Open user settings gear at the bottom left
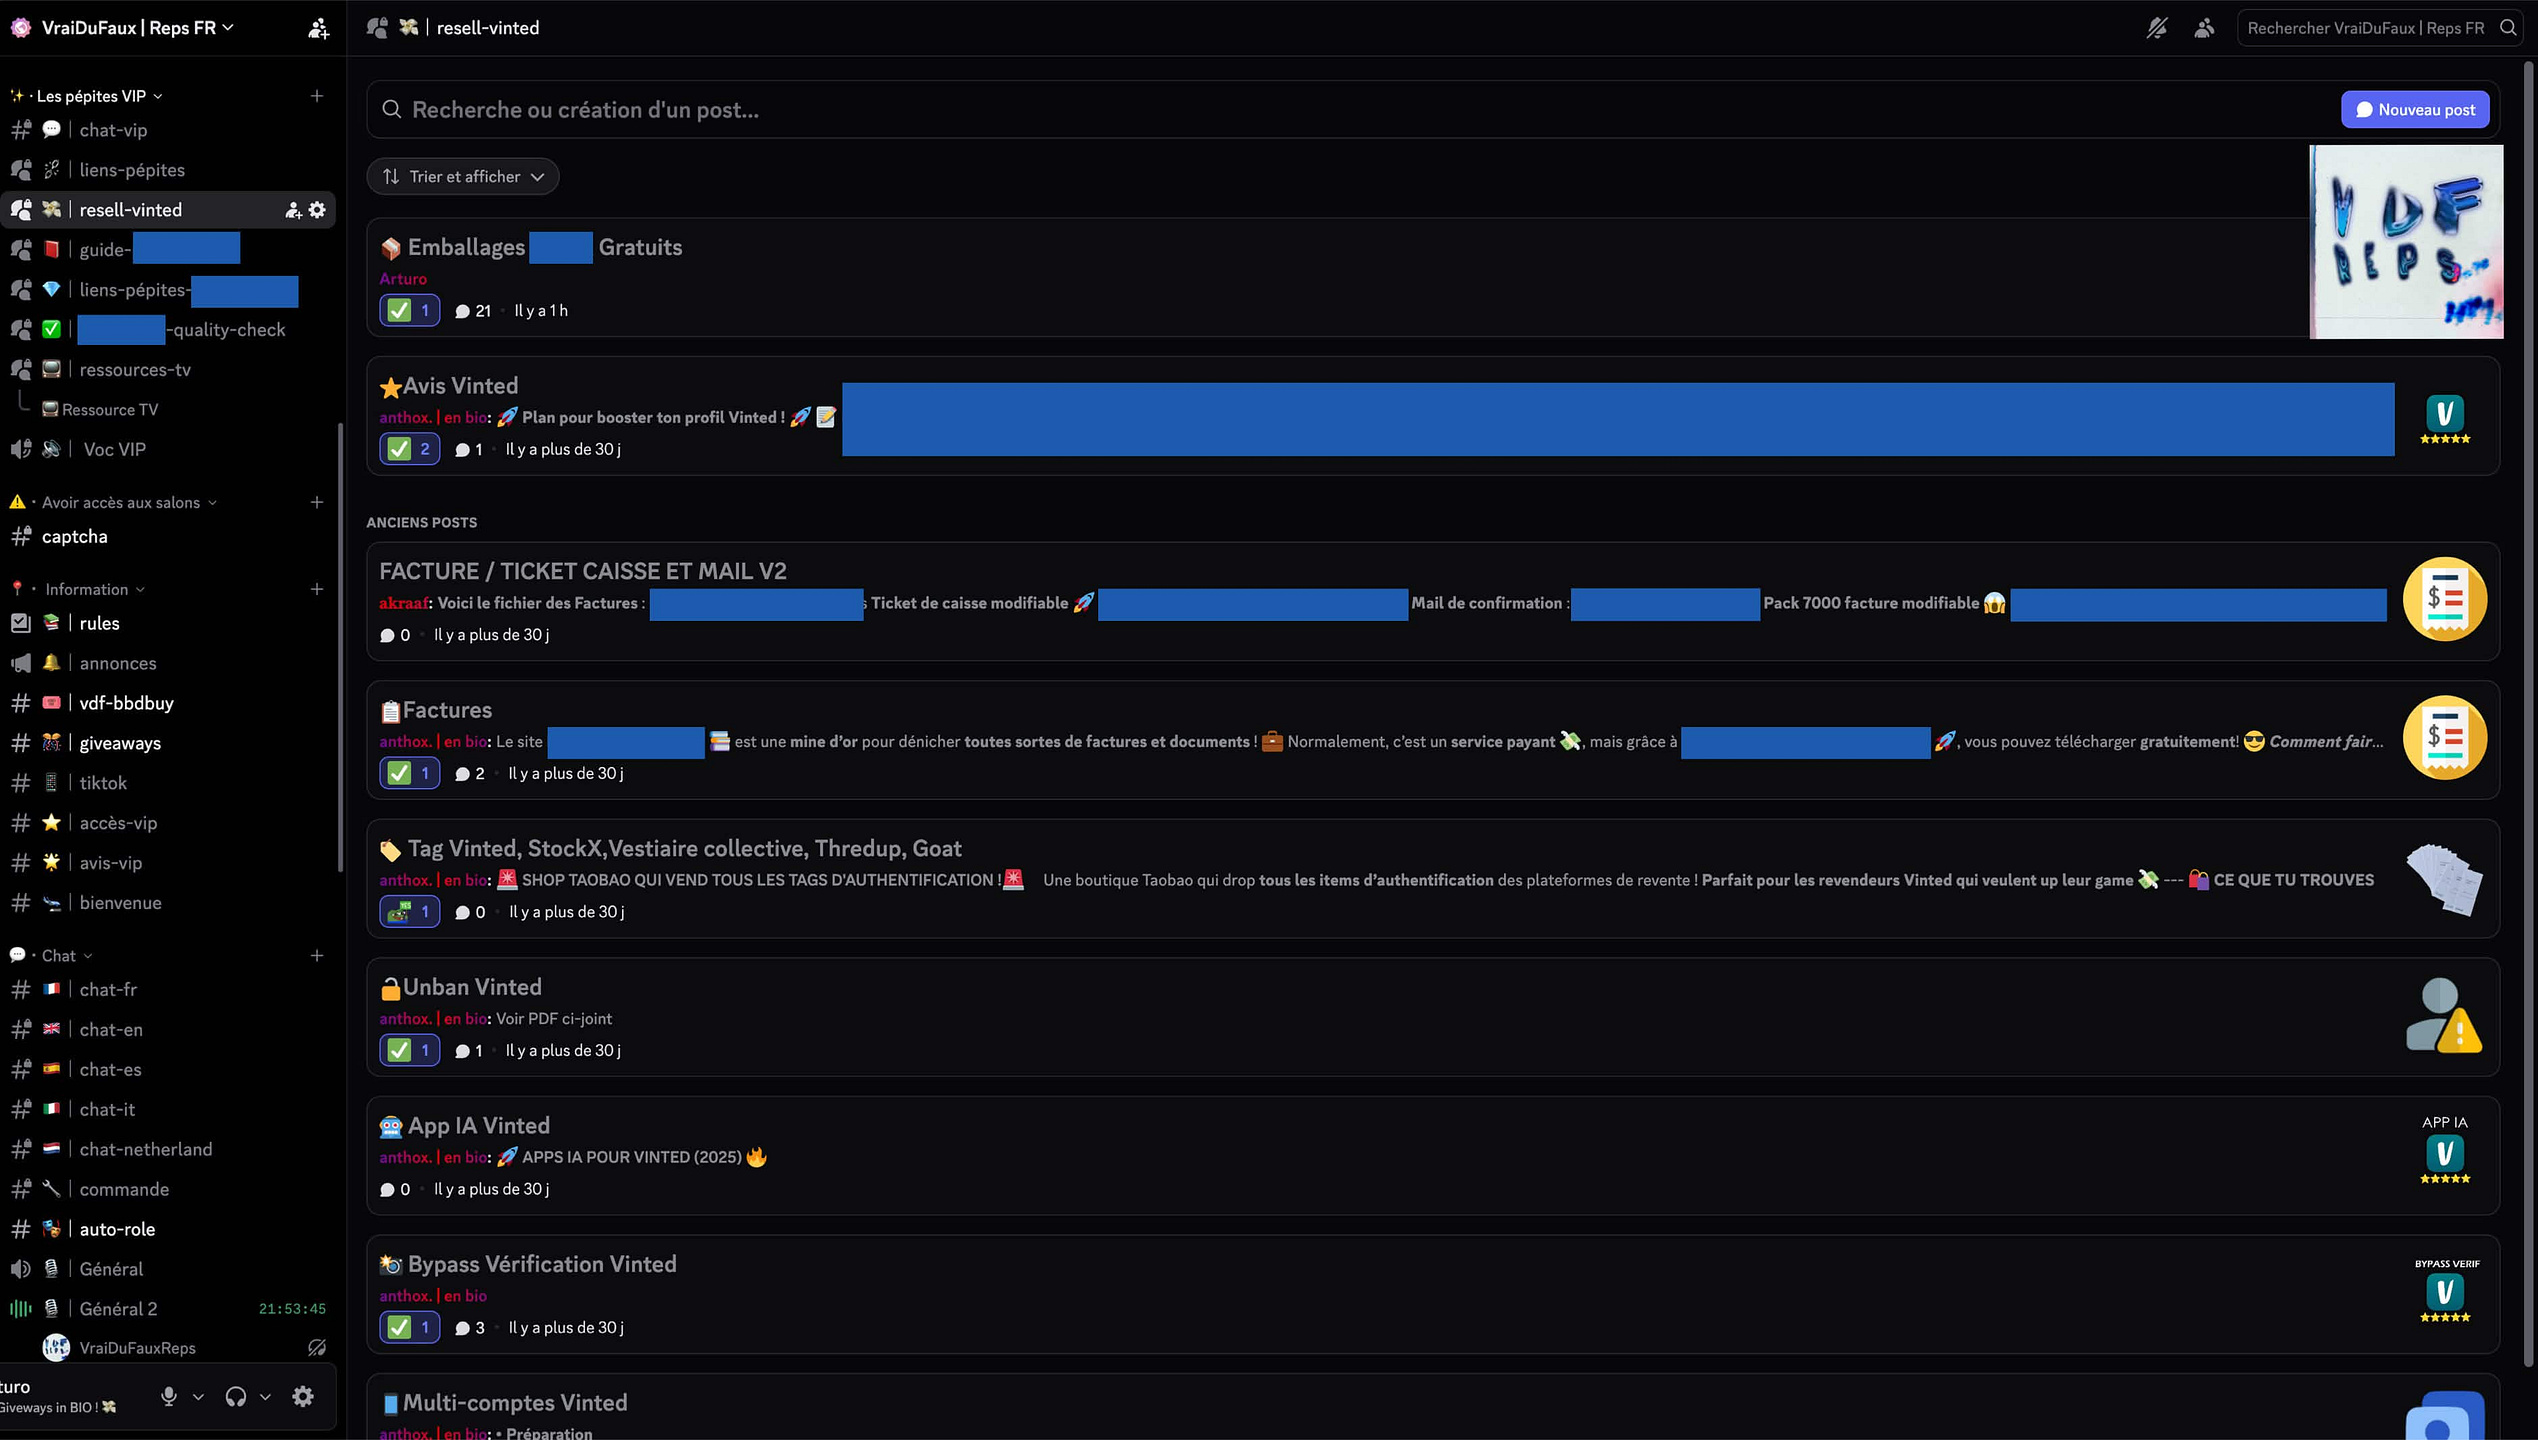The height and width of the screenshot is (1440, 2538). tap(303, 1396)
